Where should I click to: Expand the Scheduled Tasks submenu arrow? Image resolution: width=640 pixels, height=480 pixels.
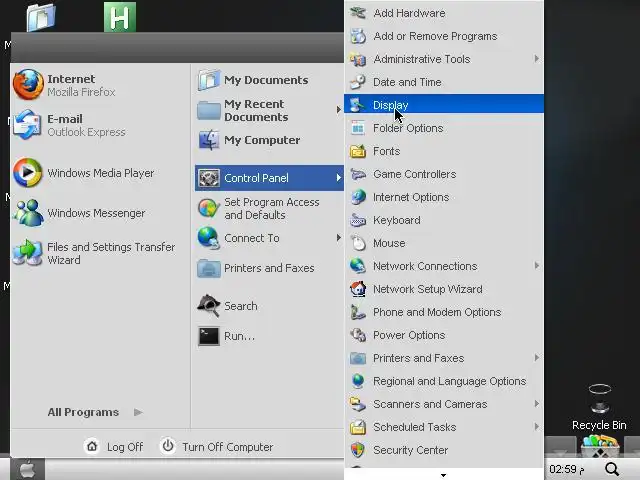537,427
